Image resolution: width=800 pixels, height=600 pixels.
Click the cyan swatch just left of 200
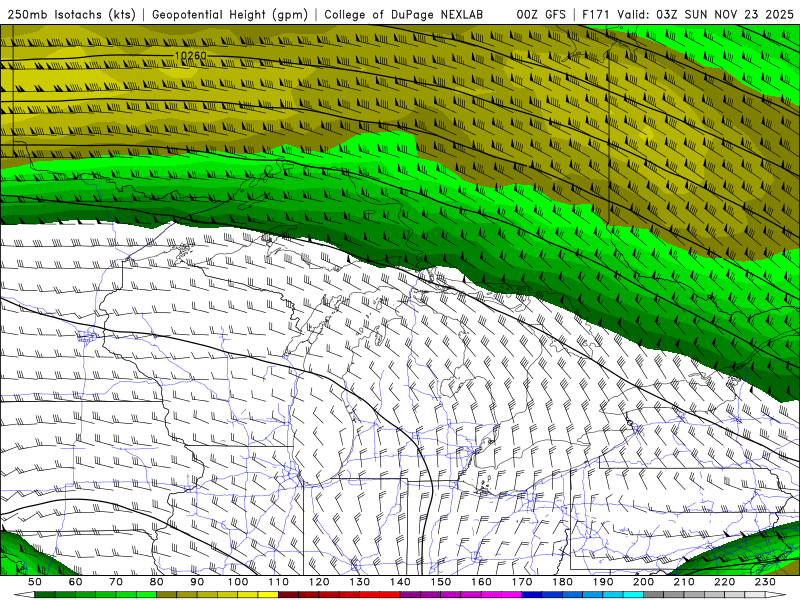point(634,595)
